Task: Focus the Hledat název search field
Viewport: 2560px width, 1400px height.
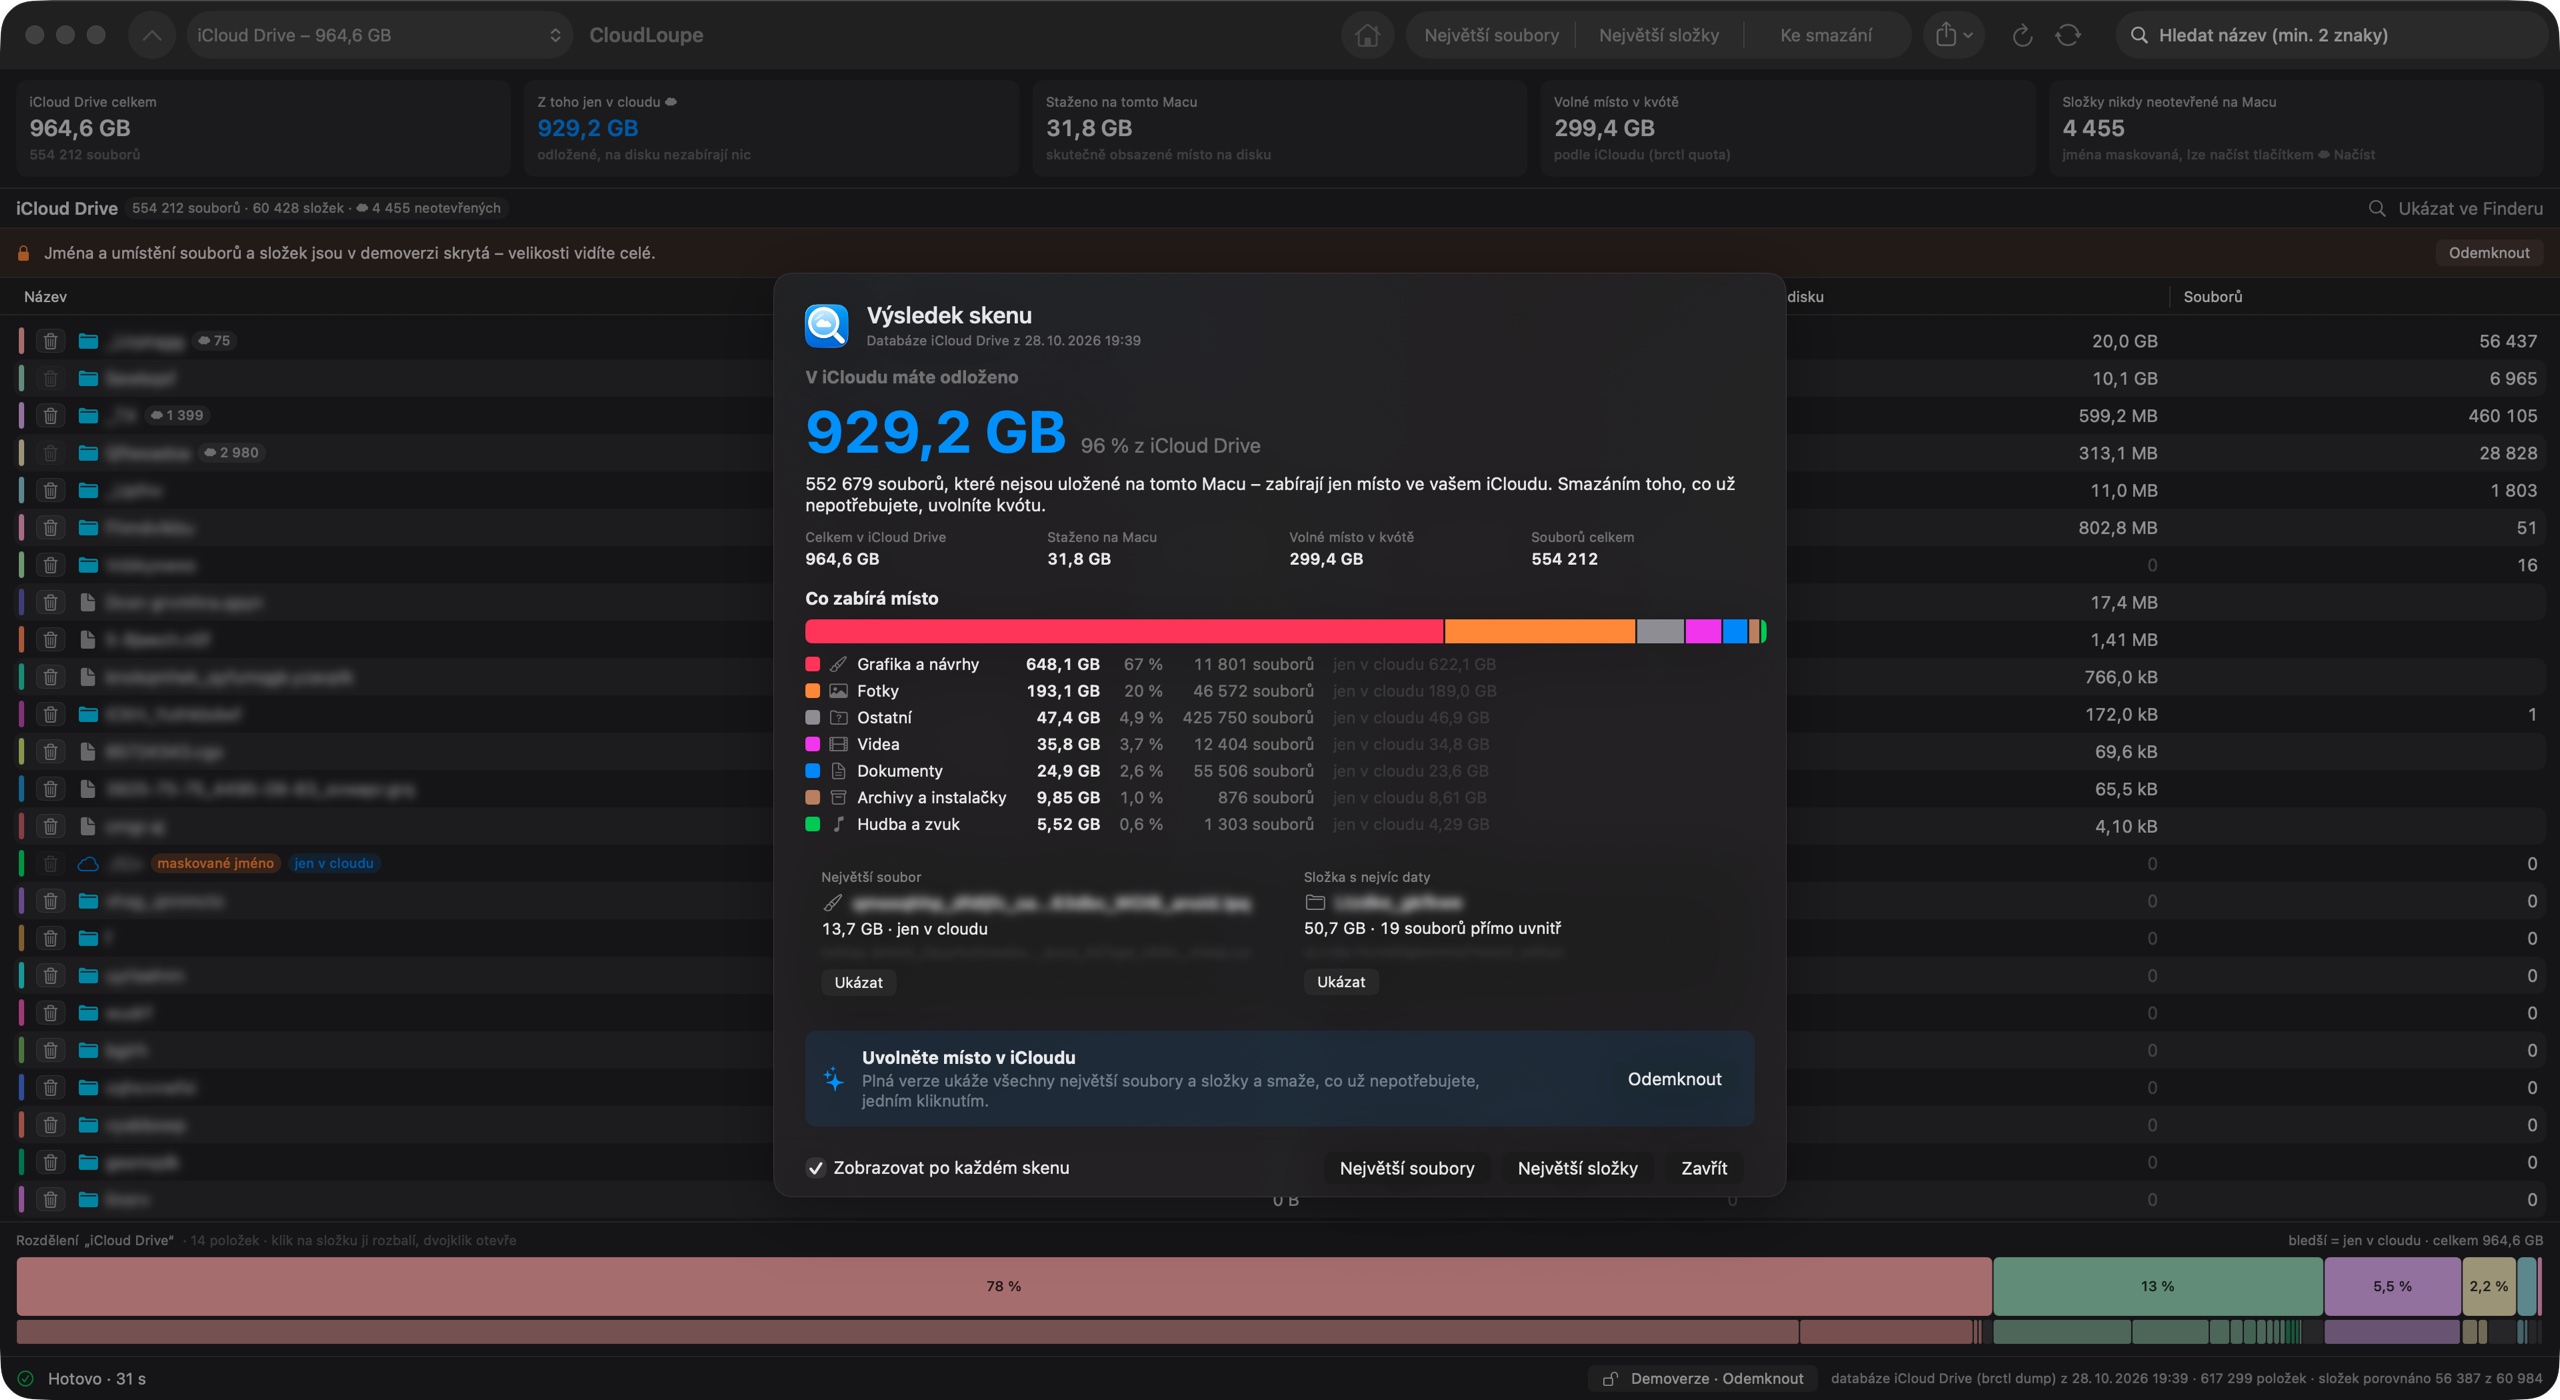Action: (x=2330, y=35)
